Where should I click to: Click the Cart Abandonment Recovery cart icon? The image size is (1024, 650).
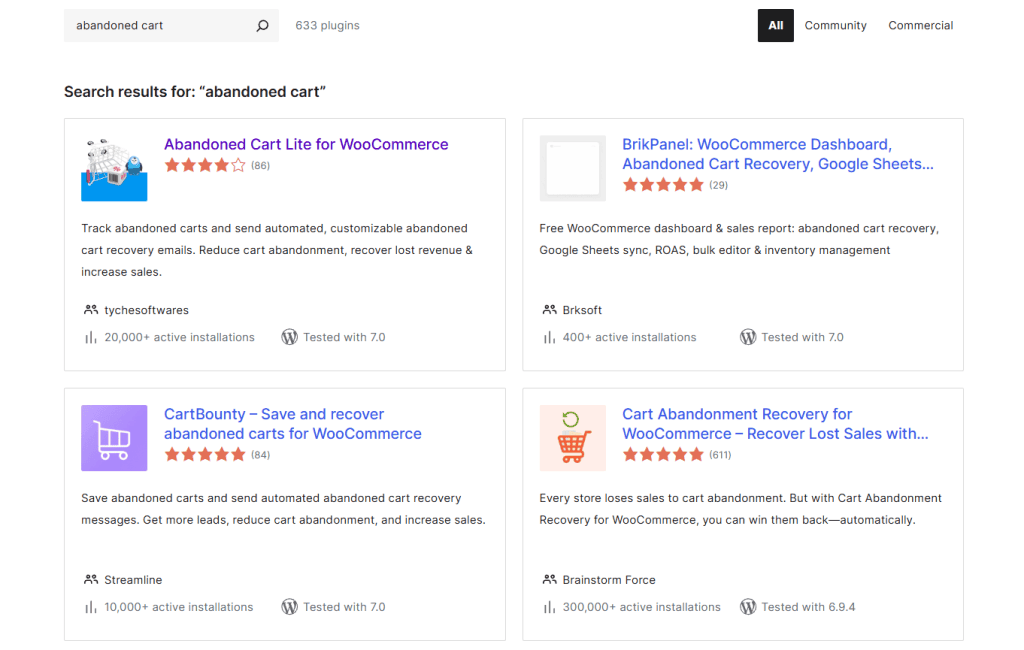coord(573,438)
